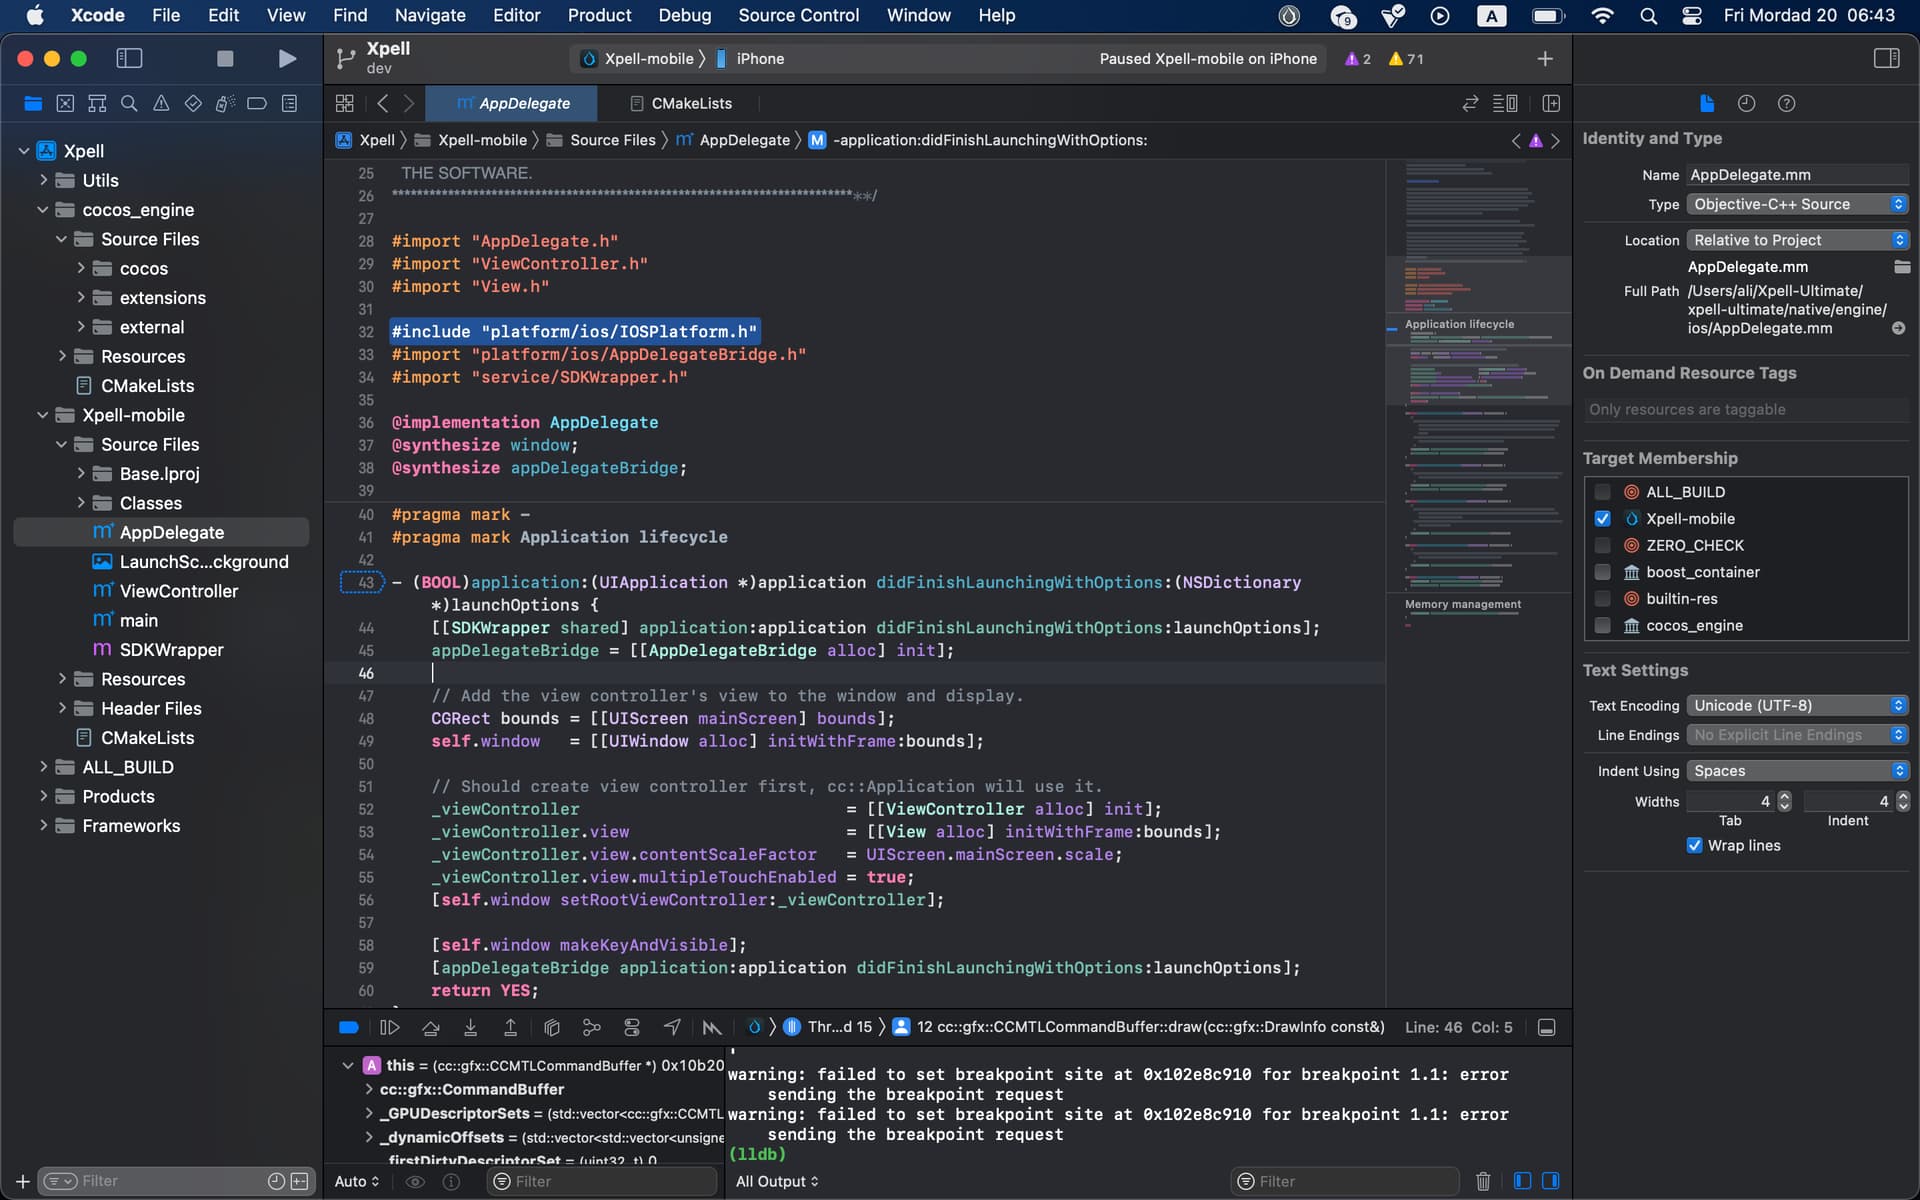Uncheck Xpell-mobile target membership

(x=1602, y=519)
